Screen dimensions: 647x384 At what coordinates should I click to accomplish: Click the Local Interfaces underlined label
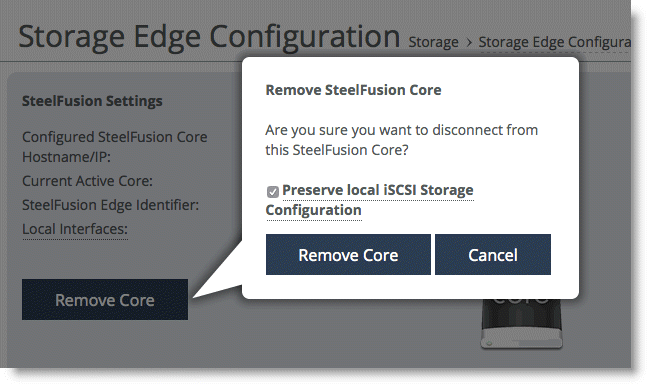[x=75, y=229]
